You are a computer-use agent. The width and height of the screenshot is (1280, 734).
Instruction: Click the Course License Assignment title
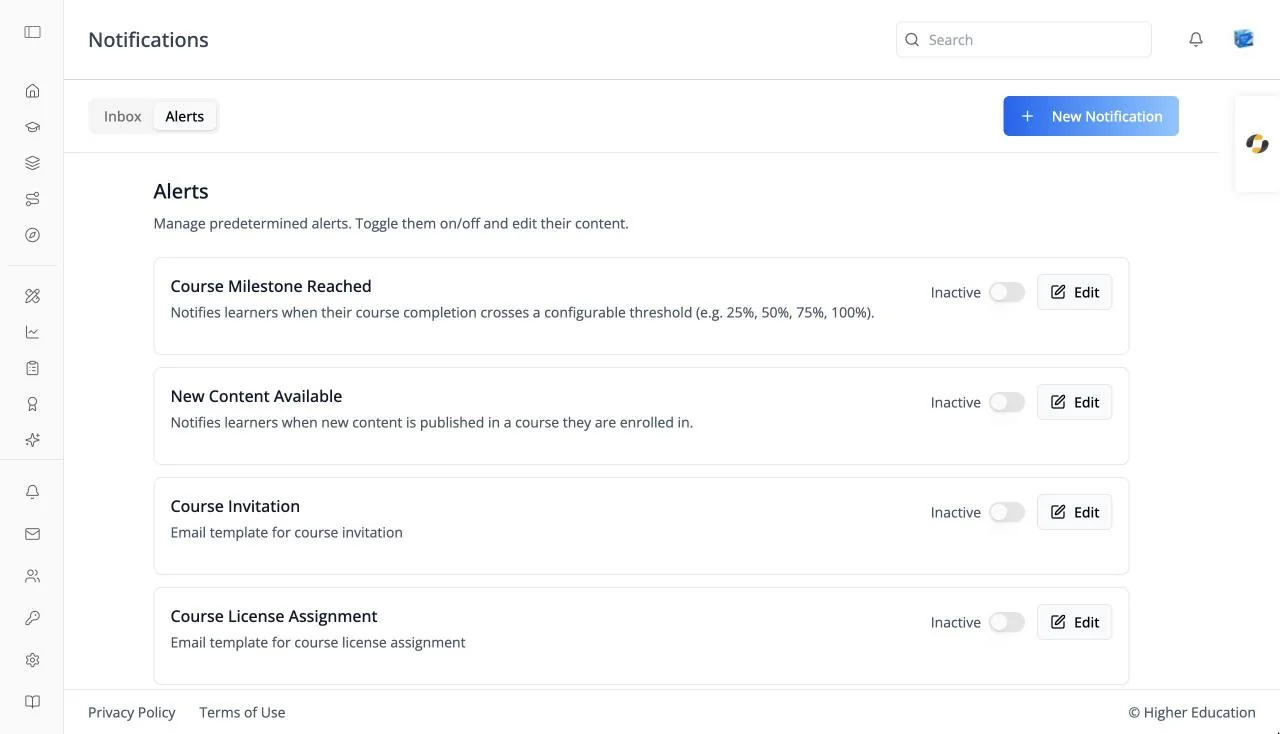[274, 616]
